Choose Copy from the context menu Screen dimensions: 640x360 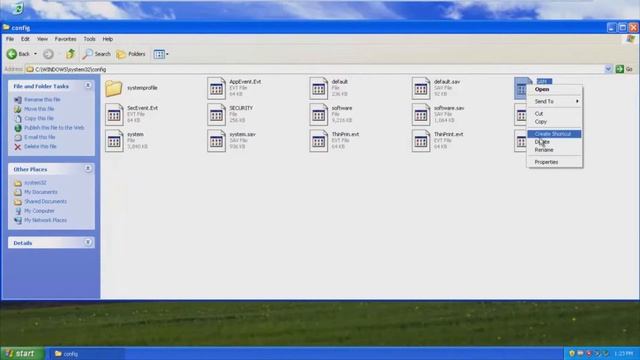click(x=555, y=122)
